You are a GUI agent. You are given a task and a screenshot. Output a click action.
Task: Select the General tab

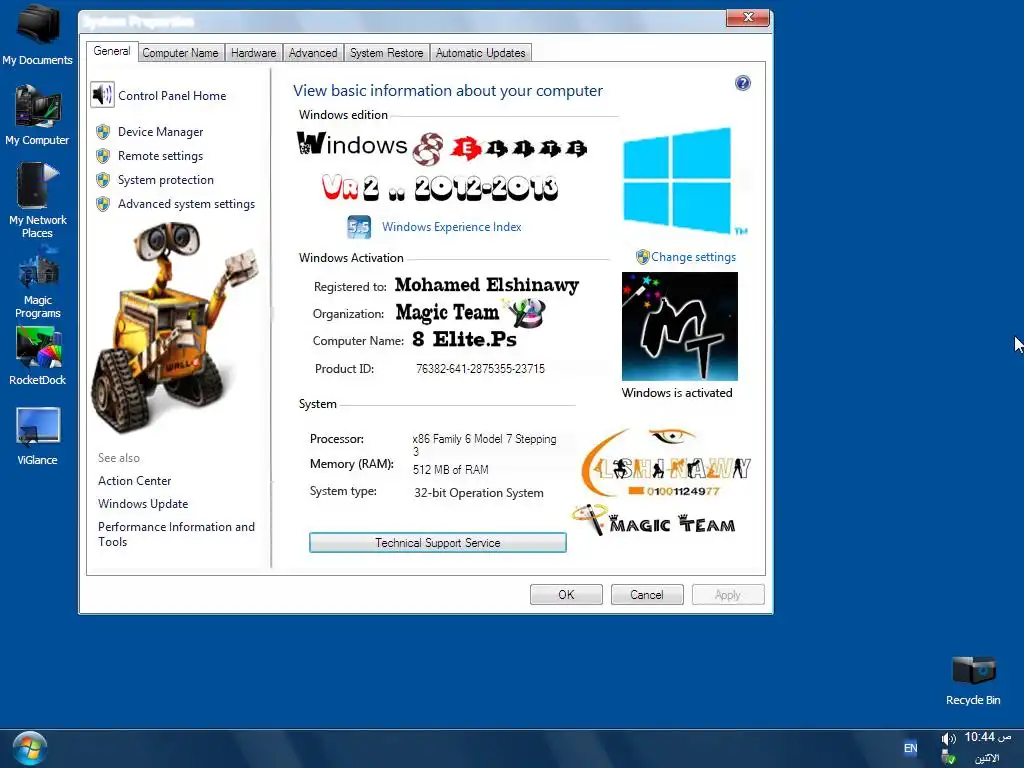click(x=112, y=51)
